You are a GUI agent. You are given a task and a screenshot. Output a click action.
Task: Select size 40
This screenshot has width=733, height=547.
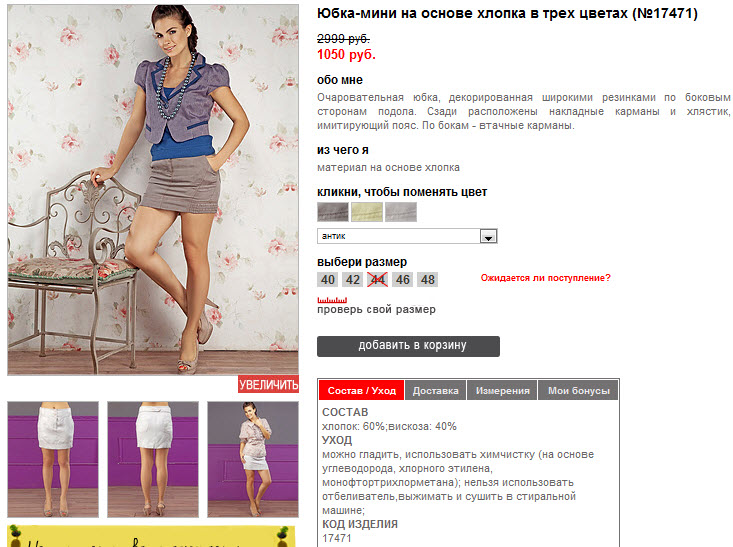328,280
